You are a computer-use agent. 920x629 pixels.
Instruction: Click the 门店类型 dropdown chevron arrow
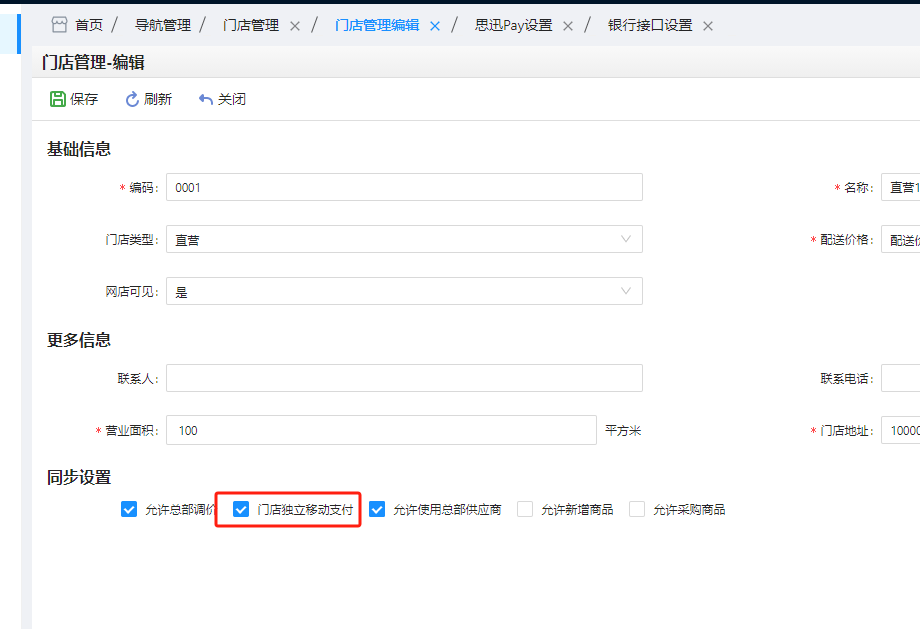(x=626, y=239)
